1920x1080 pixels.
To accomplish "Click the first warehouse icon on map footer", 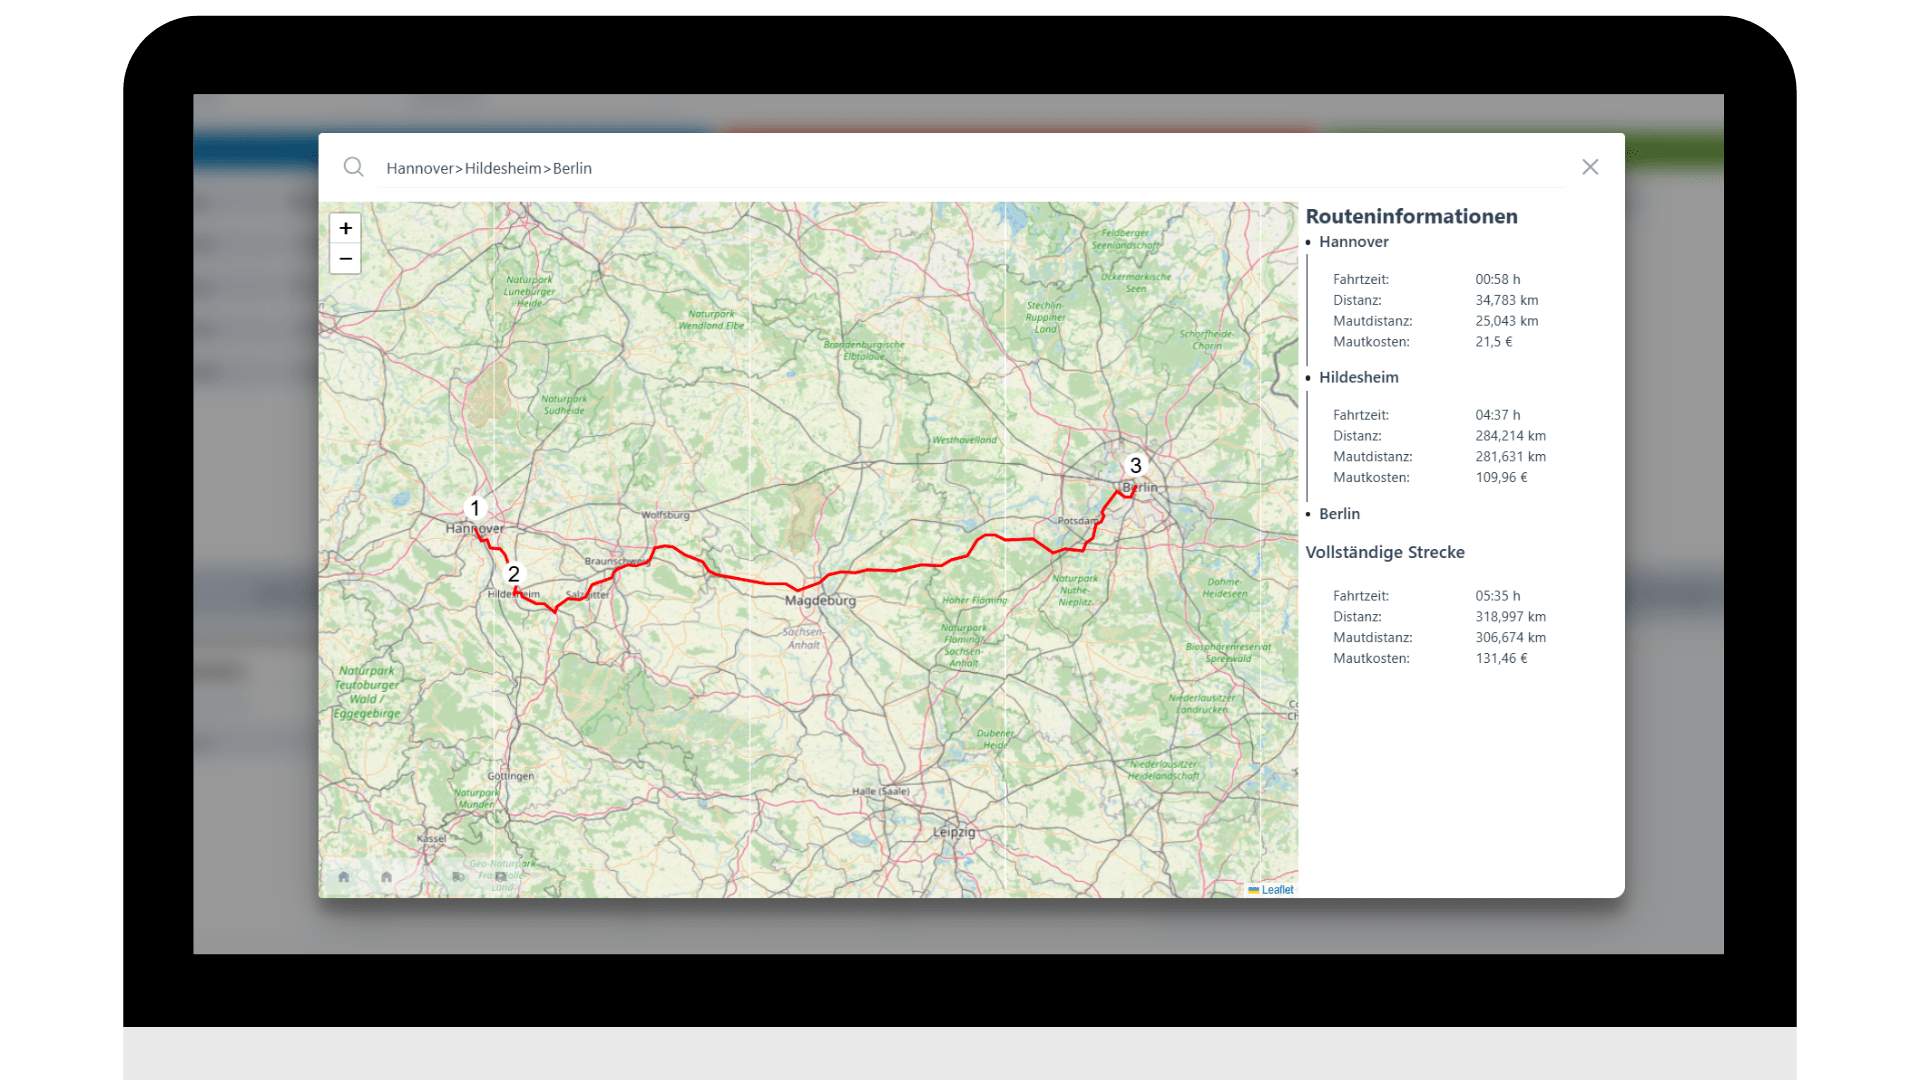I will point(344,877).
